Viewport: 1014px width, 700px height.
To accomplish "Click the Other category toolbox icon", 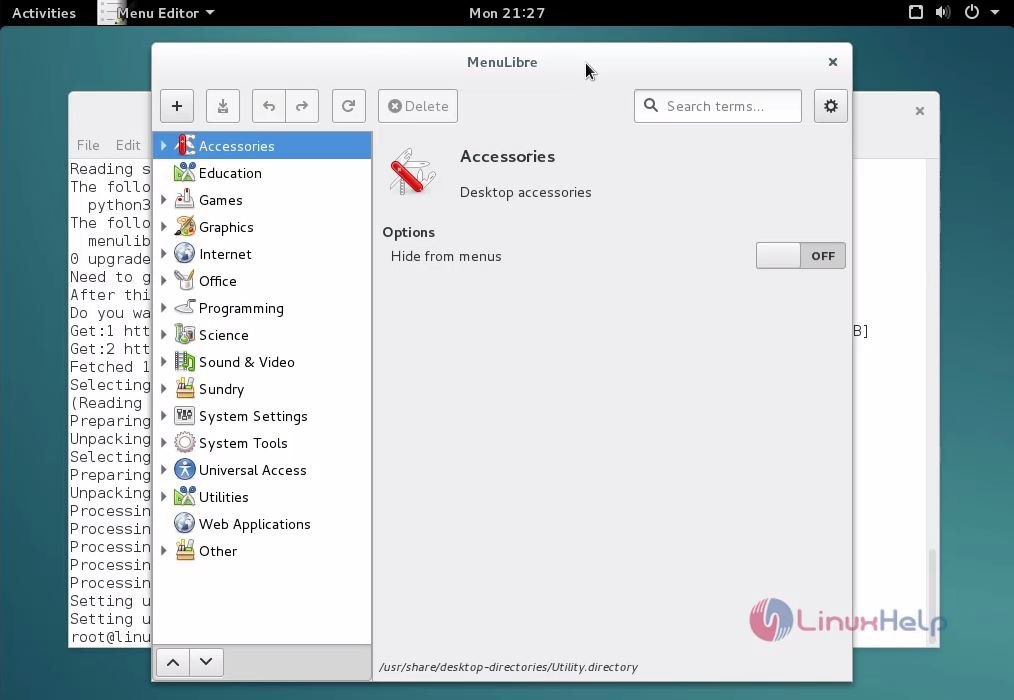I will click(185, 551).
